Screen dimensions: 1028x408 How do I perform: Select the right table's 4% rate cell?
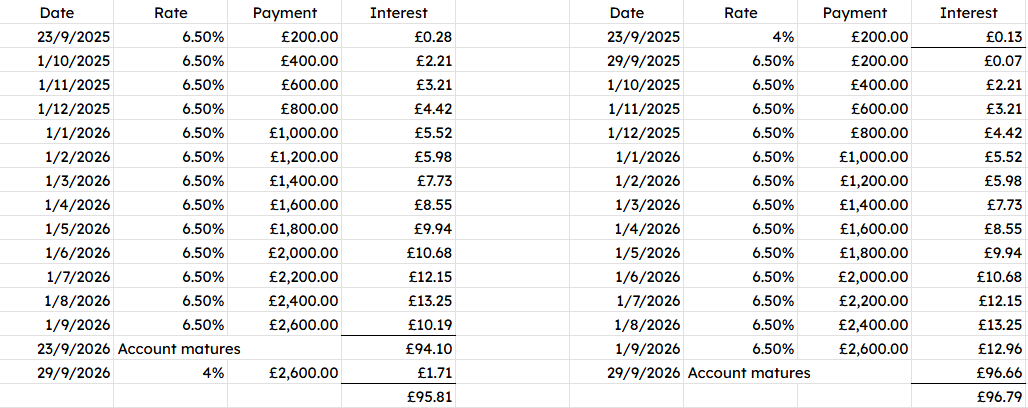point(741,37)
